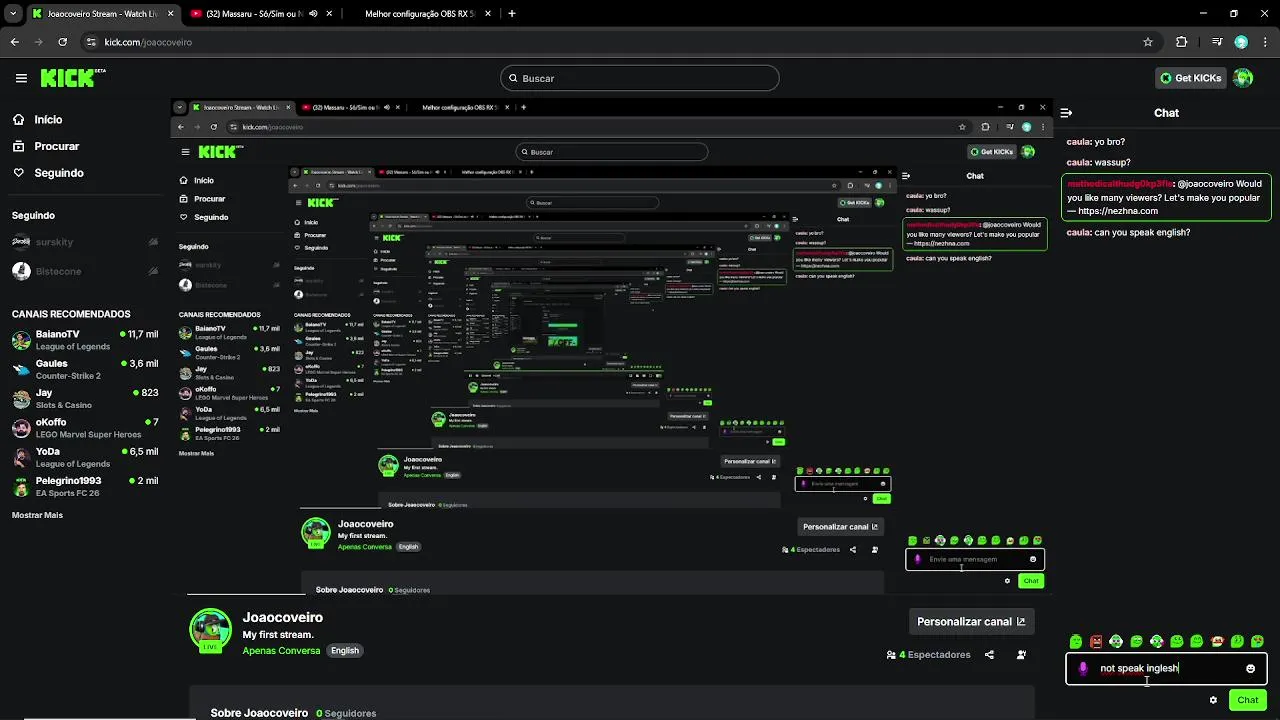The width and height of the screenshot is (1280, 720).
Task: Click the Get KICKs button
Action: click(x=1190, y=78)
